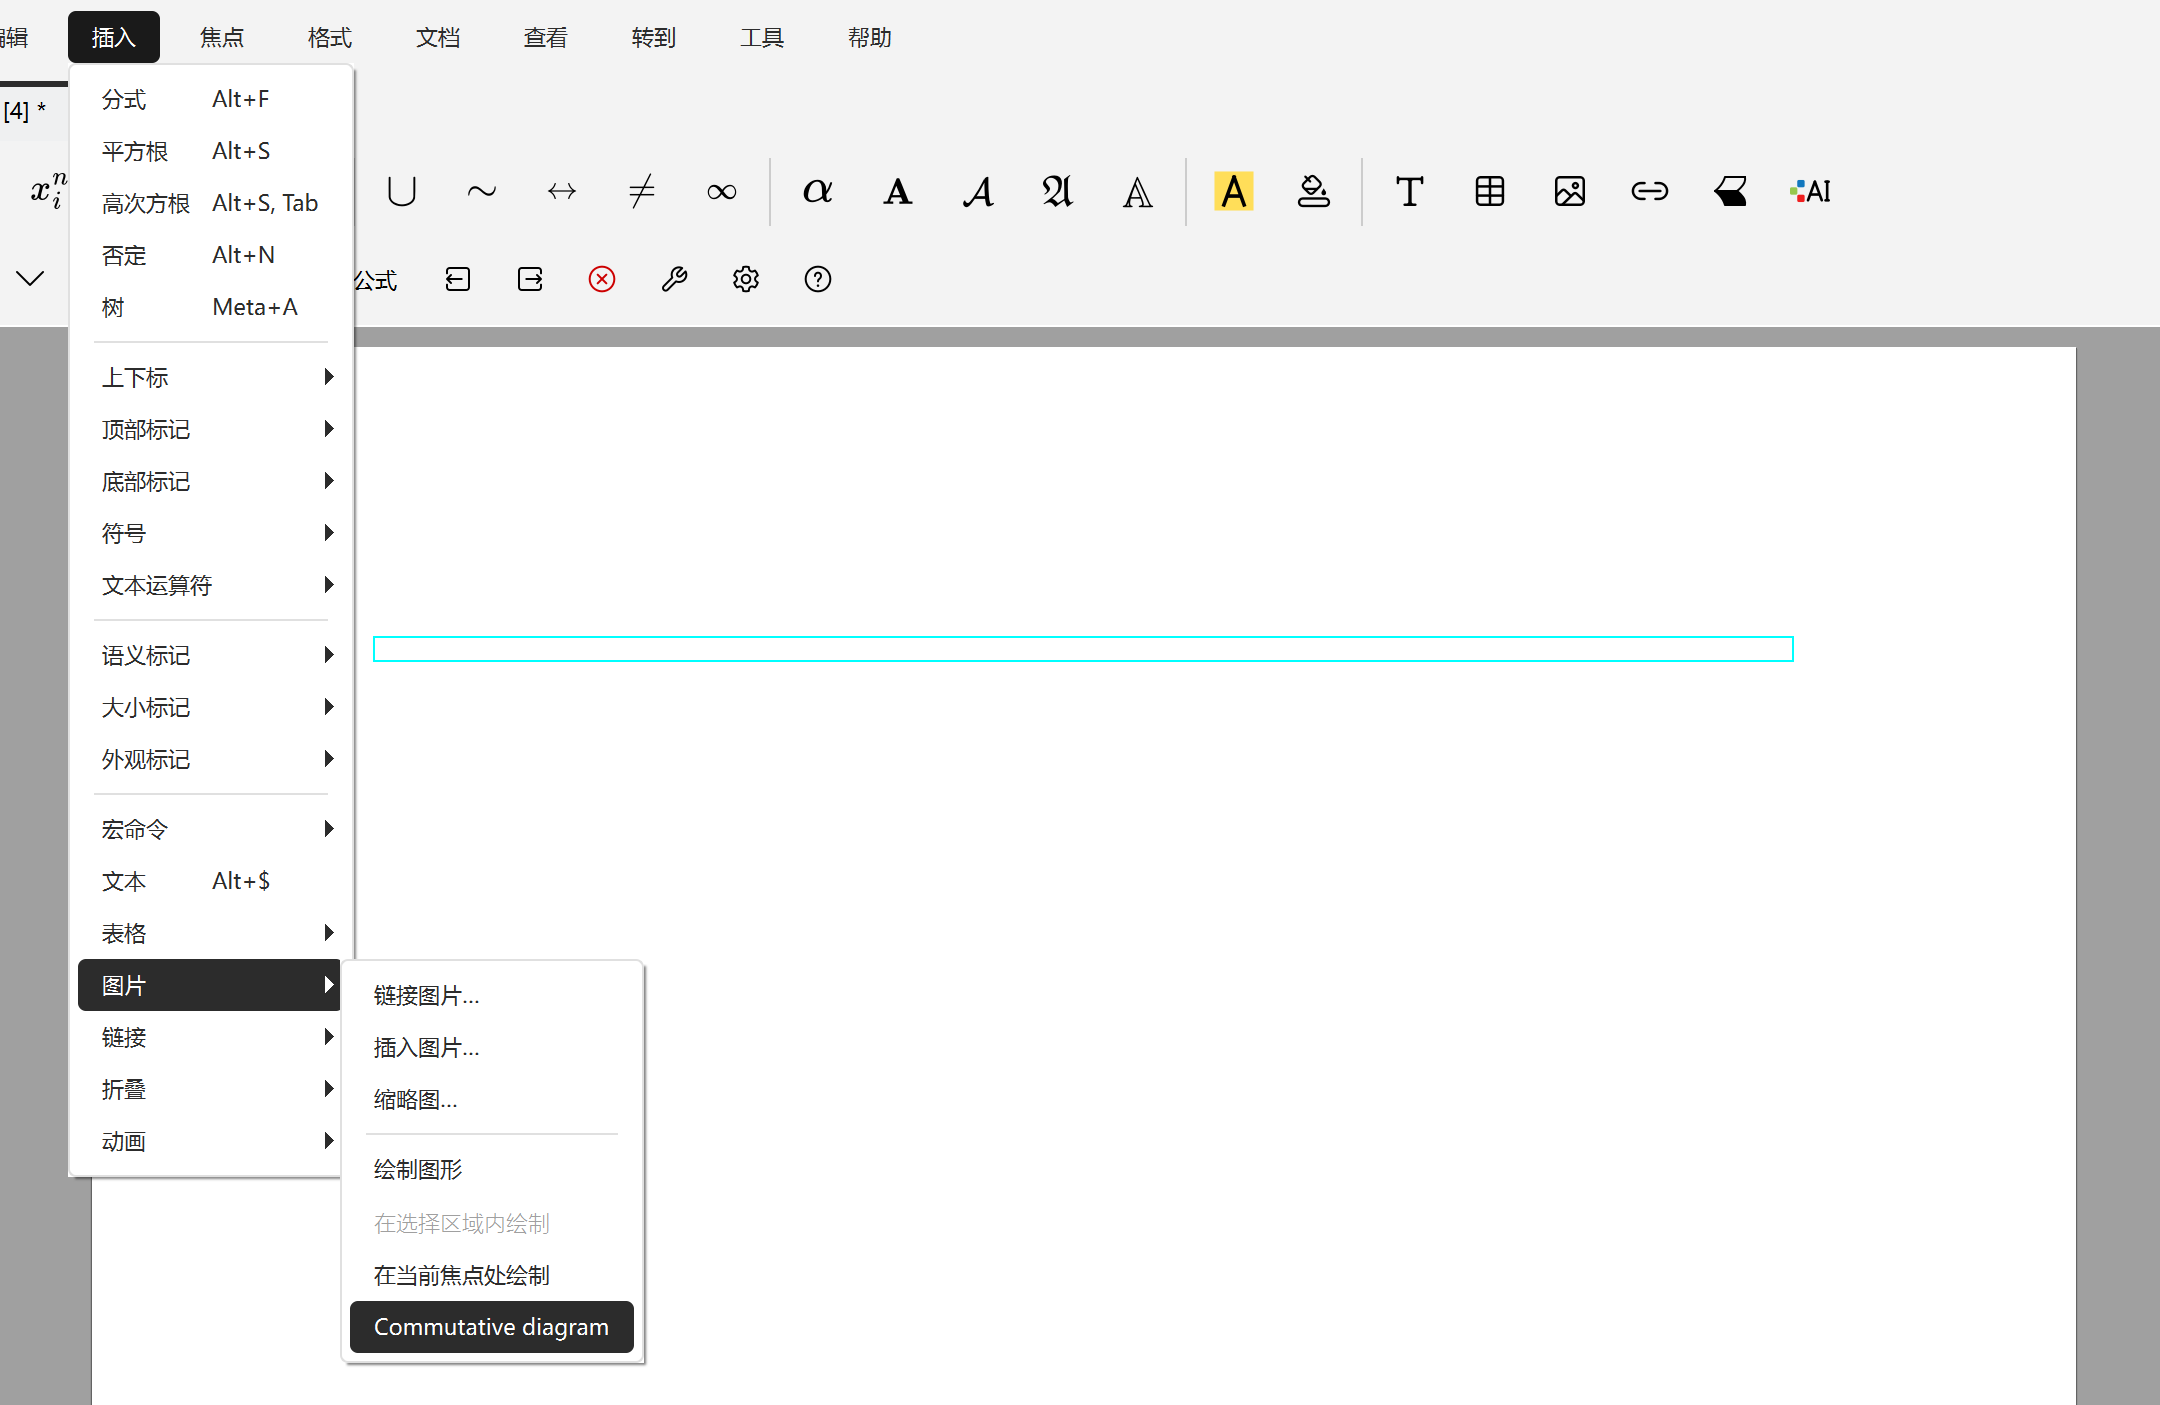Click the red circled X icon

point(602,279)
